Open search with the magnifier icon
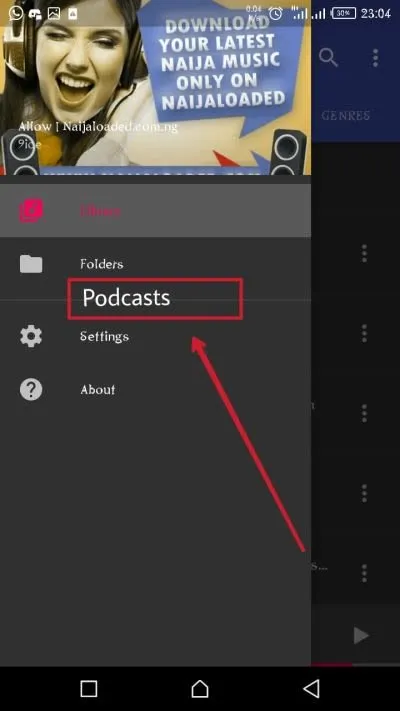This screenshot has height=711, width=400. tap(328, 58)
